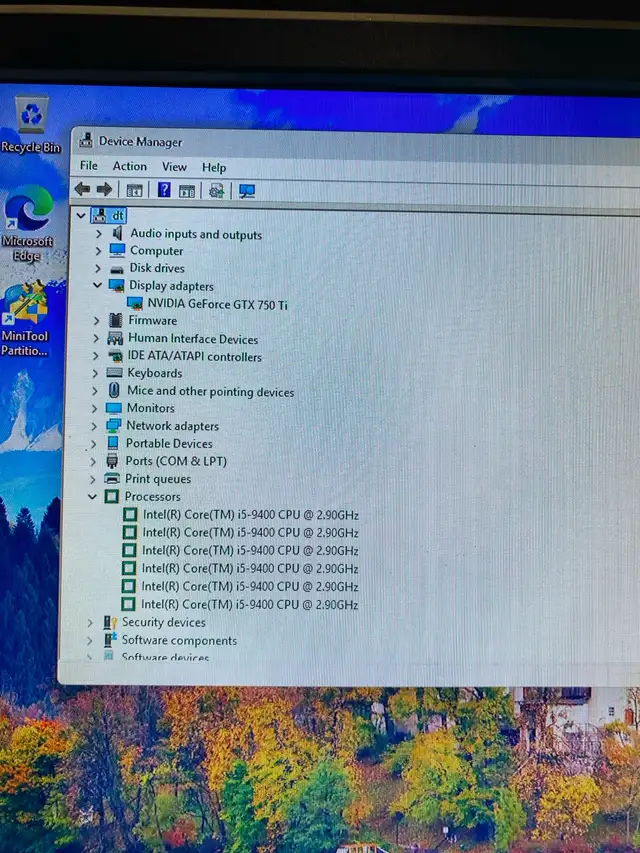
Task: Expand the Software components chevron
Action: click(x=90, y=641)
